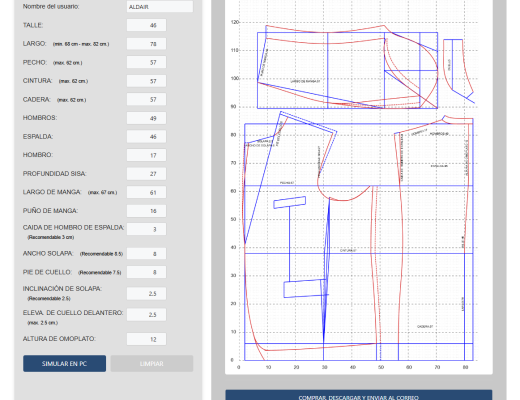Image resolution: width=520 pixels, height=400 pixels.
Task: Click the CINTURA 57 label in pattern
Action: pyautogui.click(x=348, y=250)
